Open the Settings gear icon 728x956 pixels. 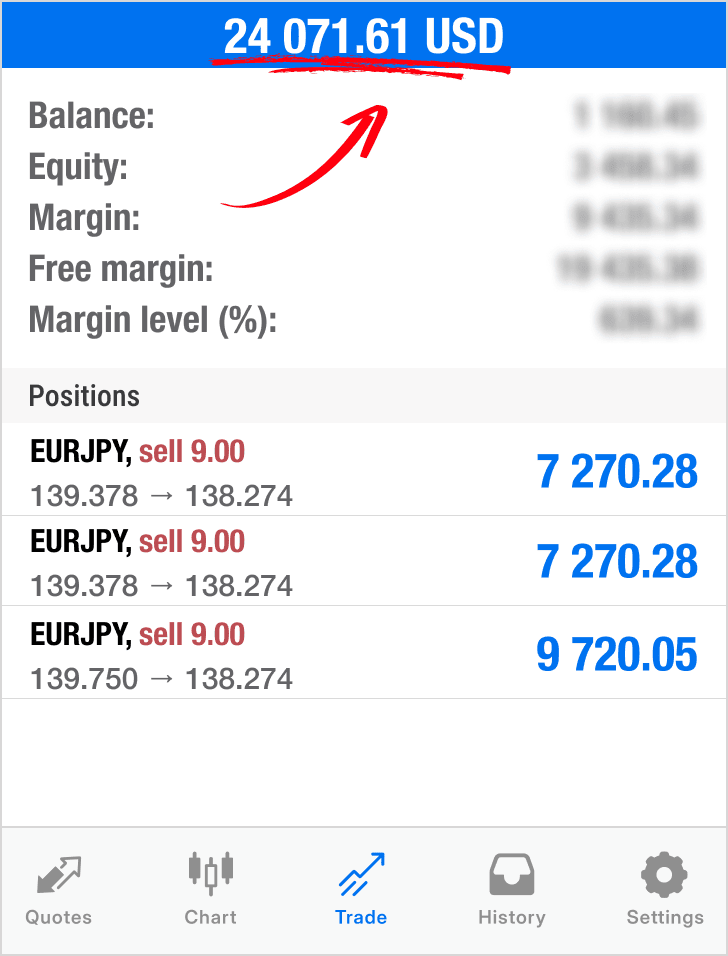pos(664,874)
